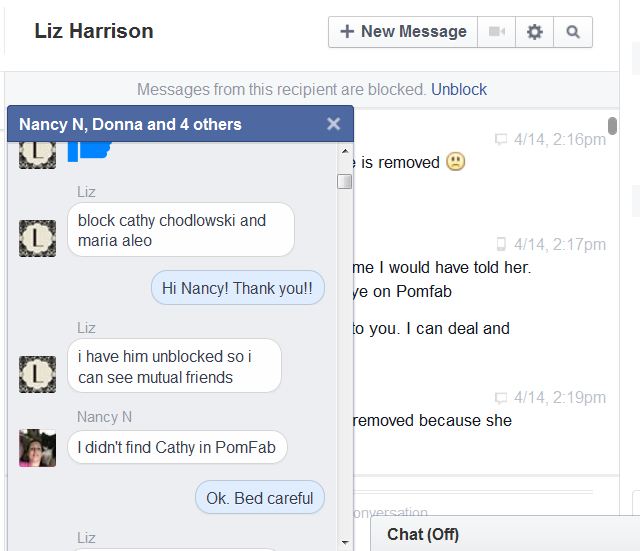Click the frowning emoji after 'is removed'

click(x=456, y=162)
